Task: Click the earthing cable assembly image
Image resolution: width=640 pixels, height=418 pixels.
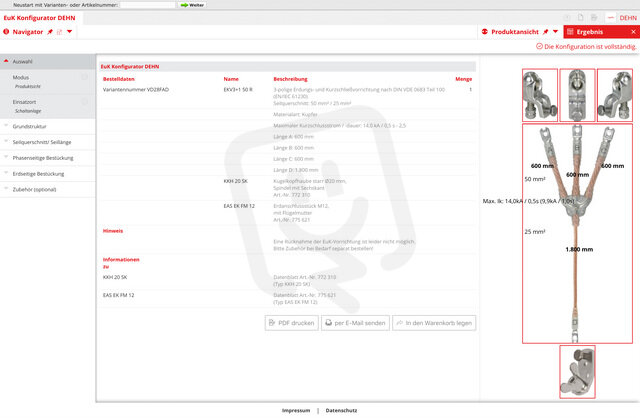Action: (577, 233)
